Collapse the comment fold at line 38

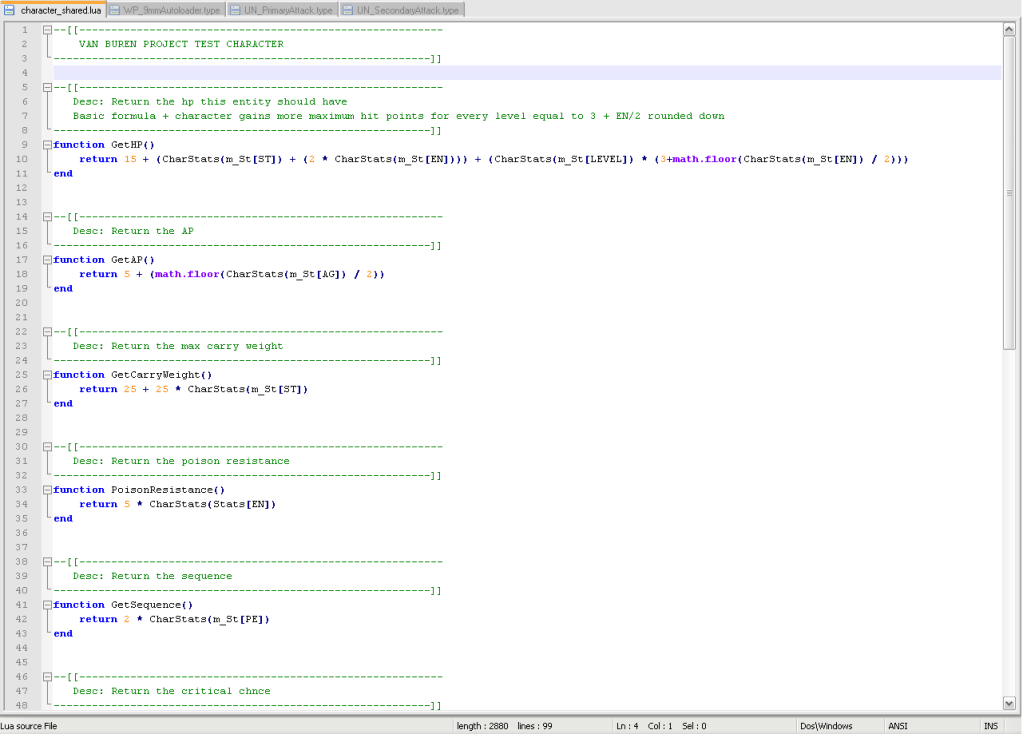click(x=47, y=561)
